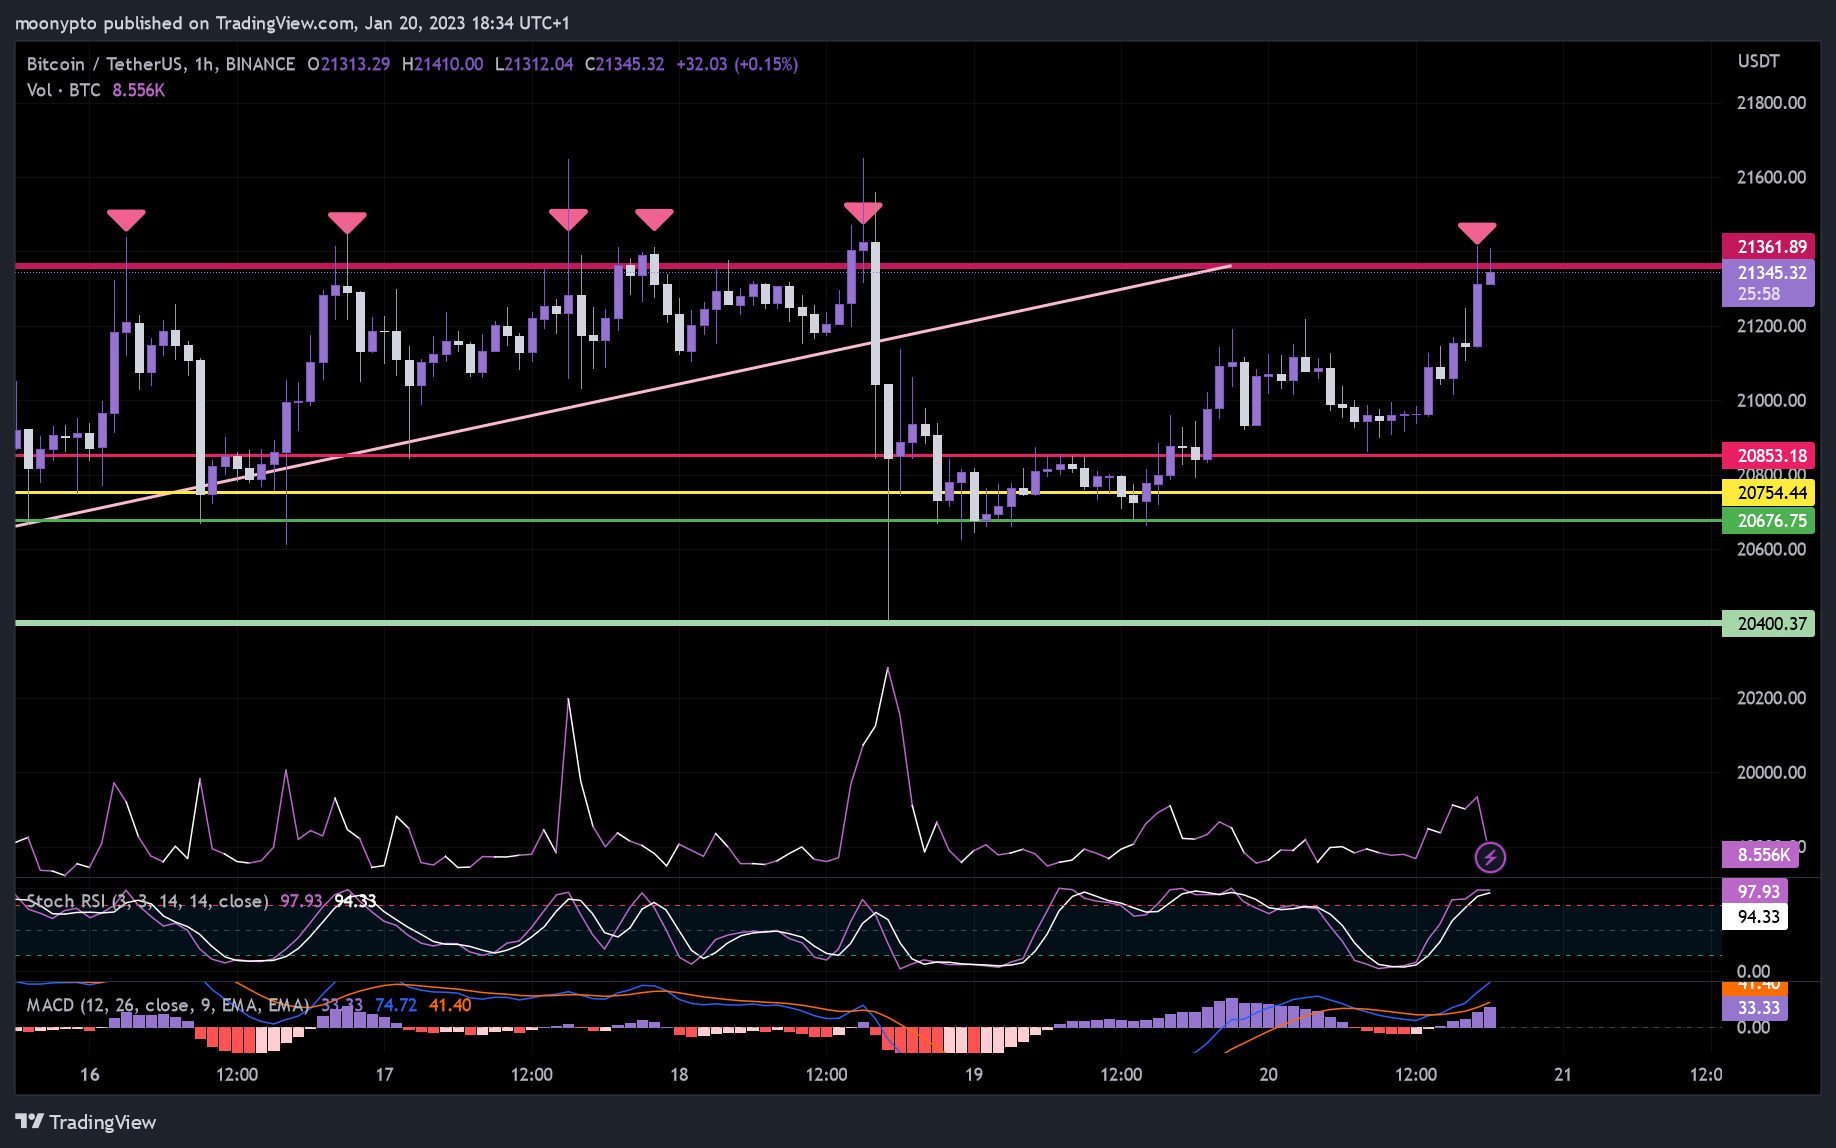The image size is (1836, 1148).
Task: Click the yellow 20754.44 price label
Action: pos(1768,493)
